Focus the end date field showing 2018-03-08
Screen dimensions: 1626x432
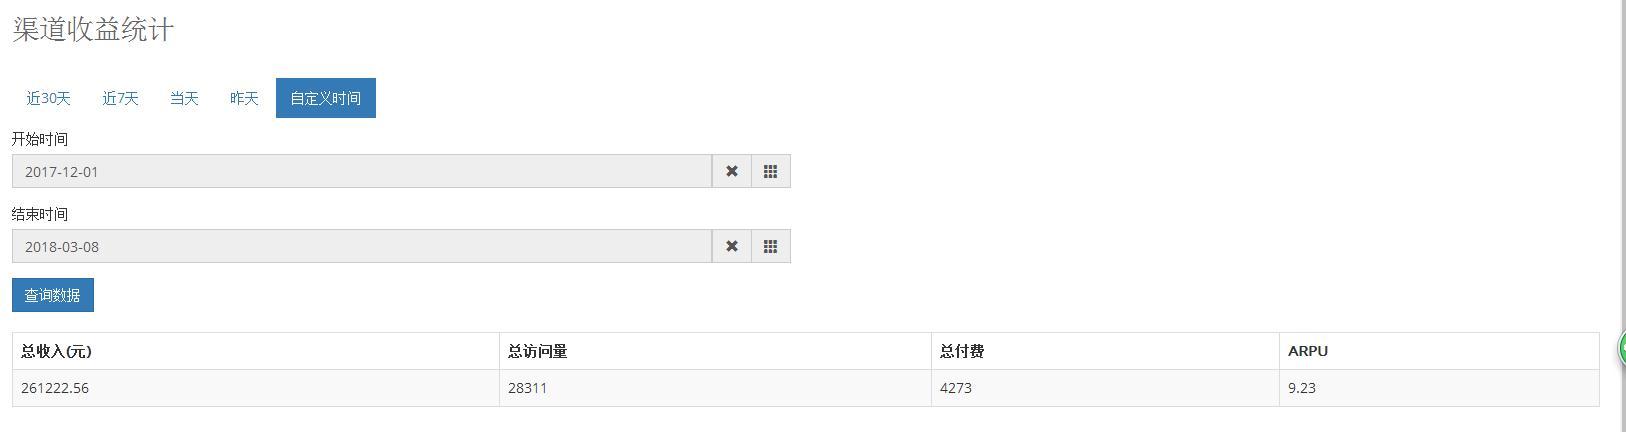tap(362, 246)
